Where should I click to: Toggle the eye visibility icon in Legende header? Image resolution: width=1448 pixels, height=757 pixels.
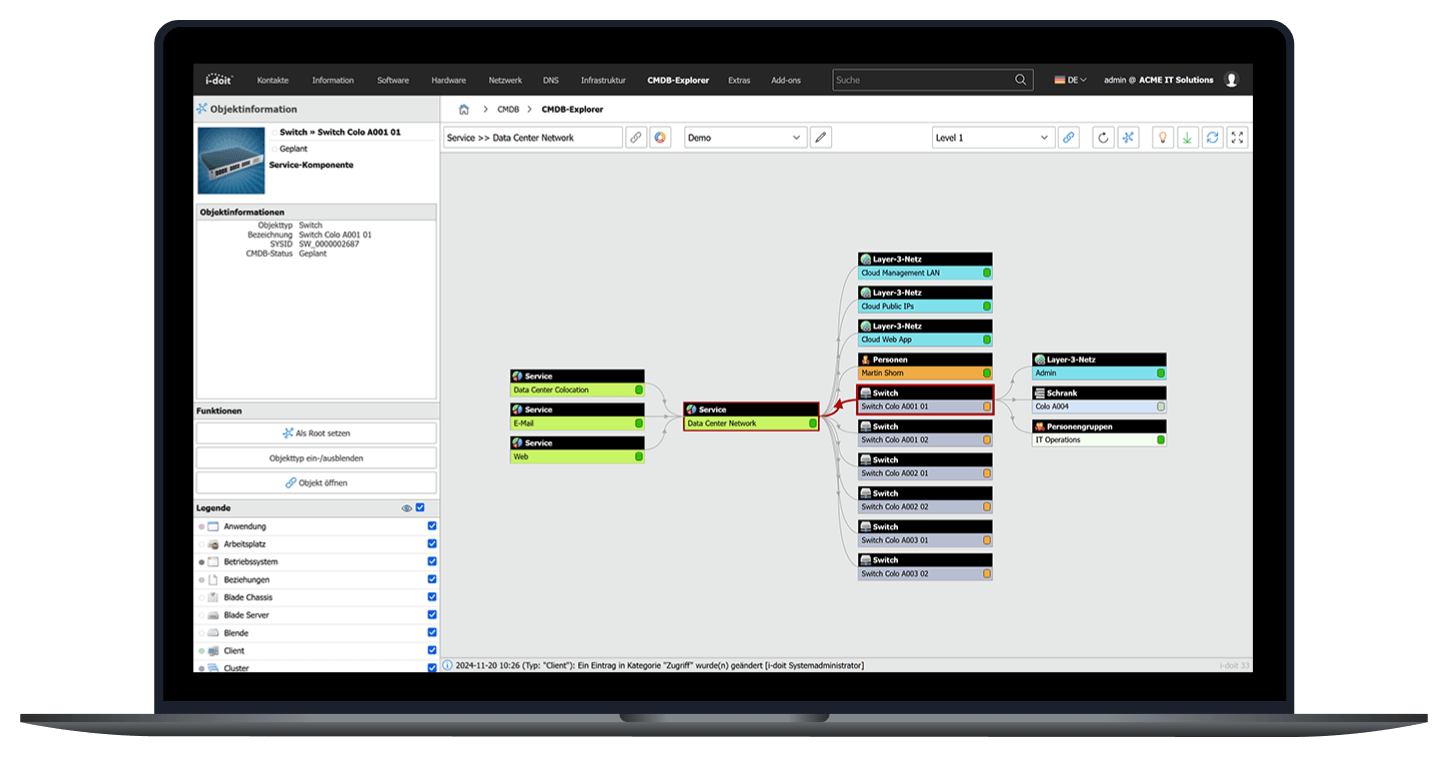(406, 508)
